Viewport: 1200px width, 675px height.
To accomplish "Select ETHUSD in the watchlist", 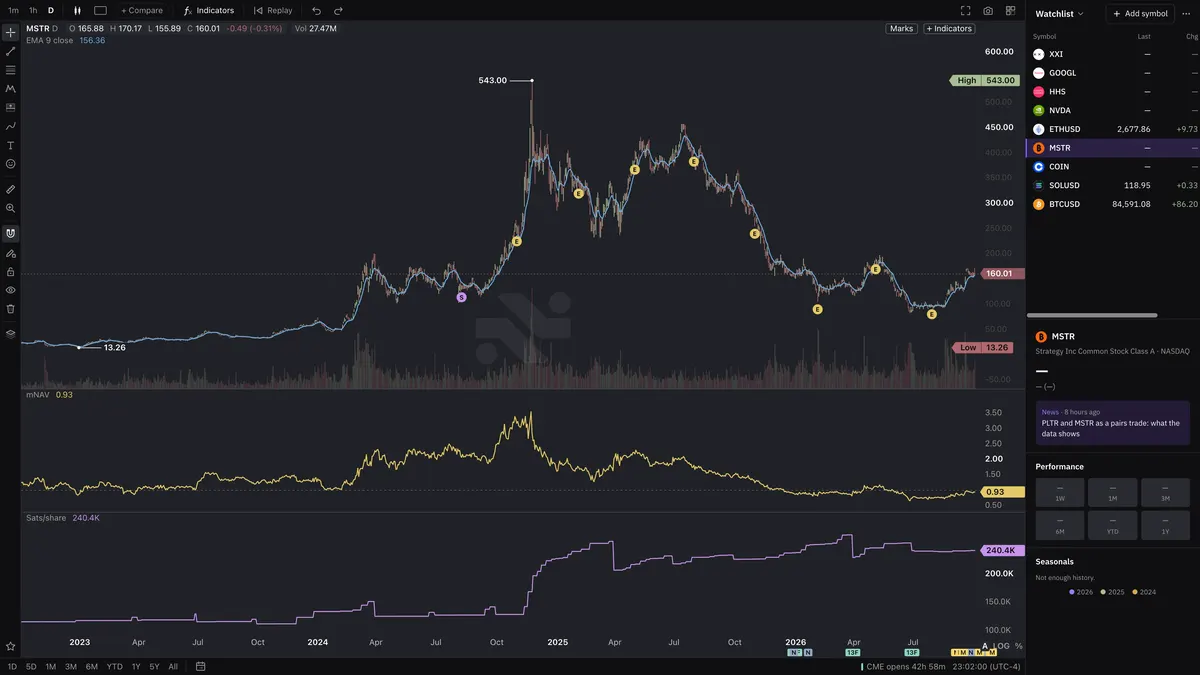I will point(1113,129).
